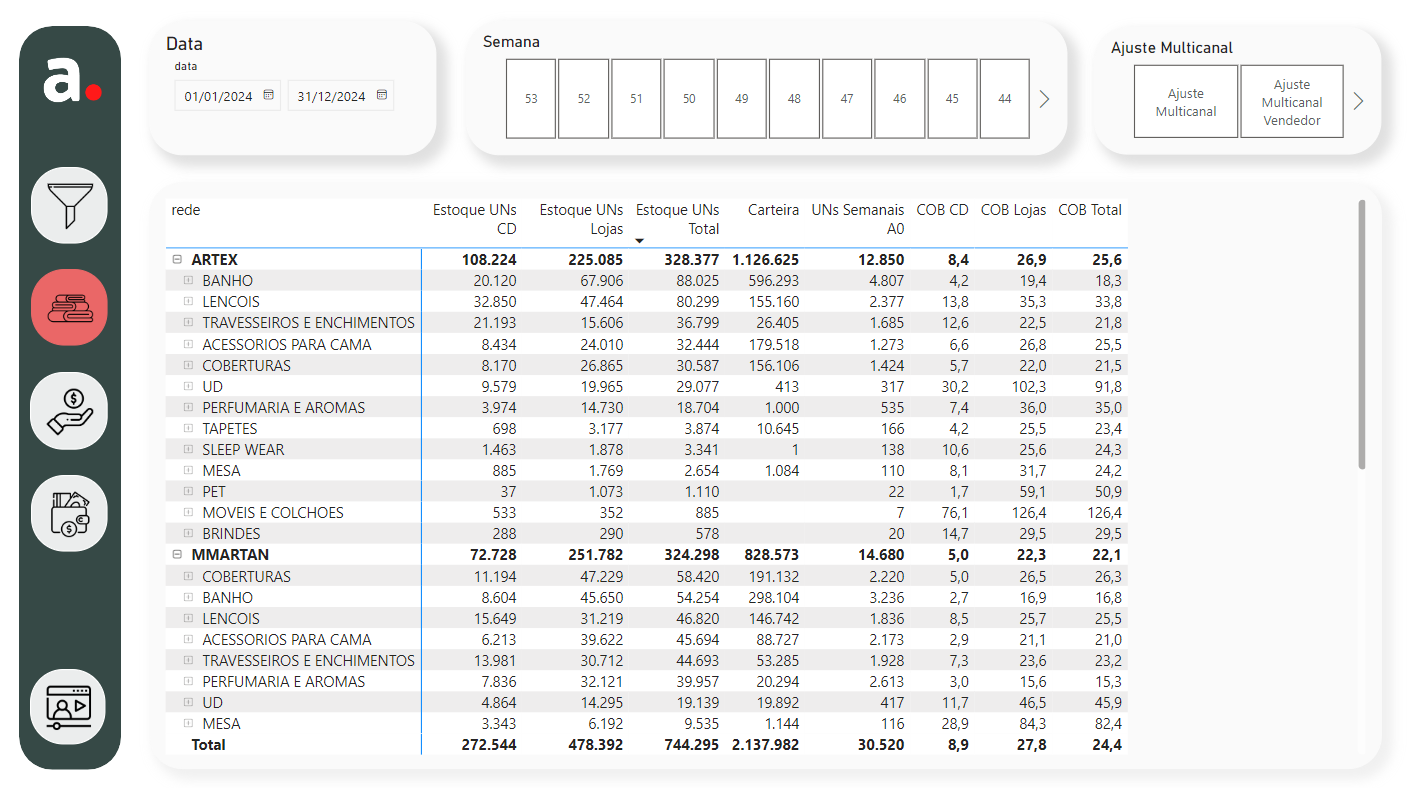Expand LENCOIS under ARTEX
This screenshot has height=788, width=1408.
click(x=188, y=302)
